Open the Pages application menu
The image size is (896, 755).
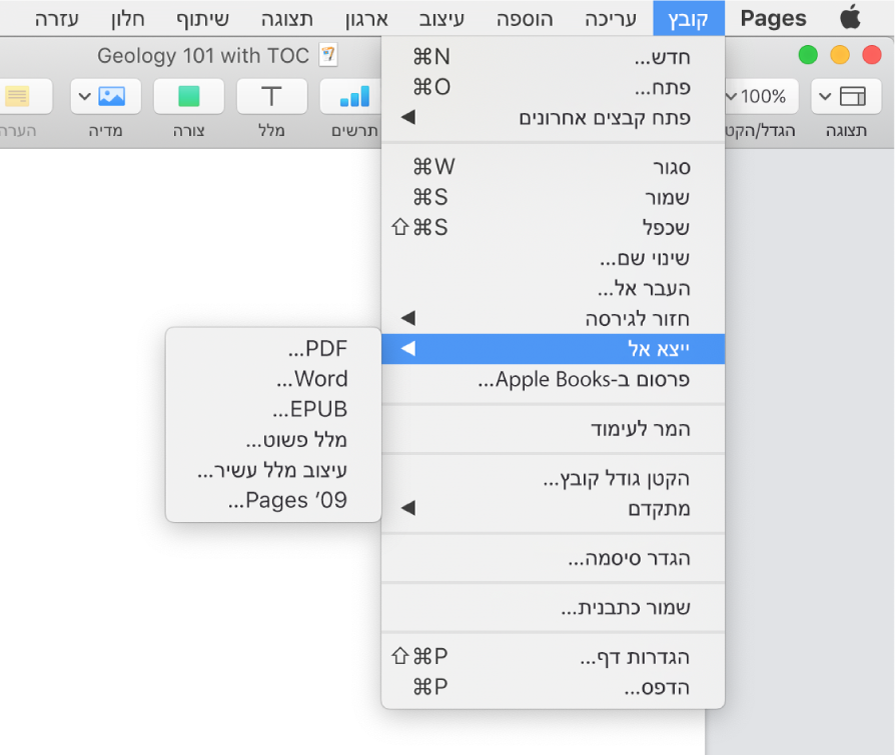[773, 19]
